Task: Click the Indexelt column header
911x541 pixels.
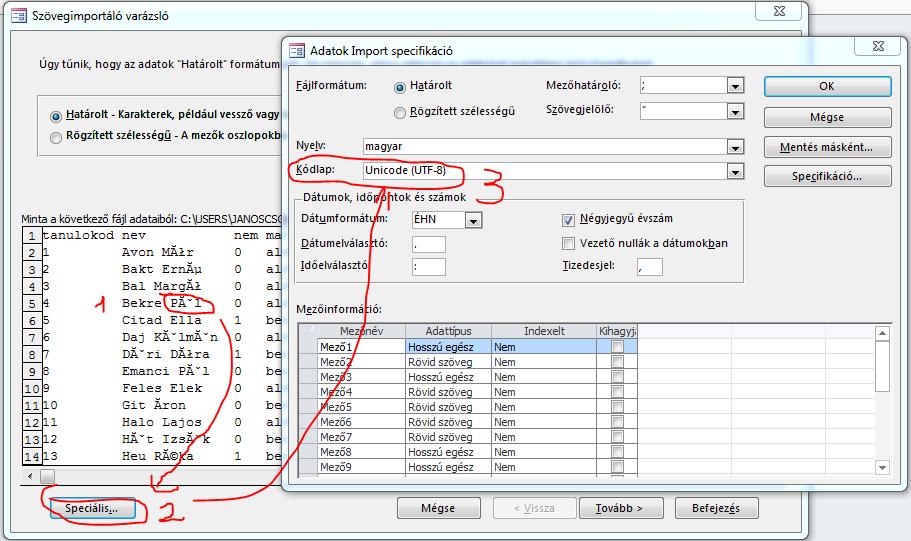Action: pyautogui.click(x=544, y=331)
